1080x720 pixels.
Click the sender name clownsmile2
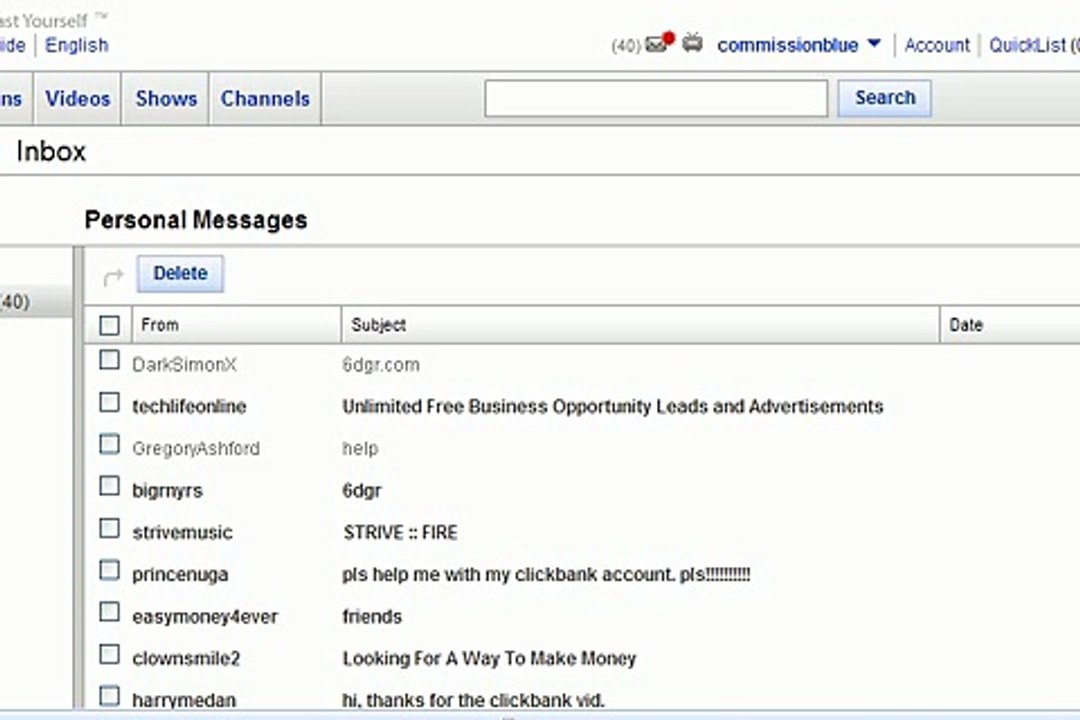coord(186,659)
